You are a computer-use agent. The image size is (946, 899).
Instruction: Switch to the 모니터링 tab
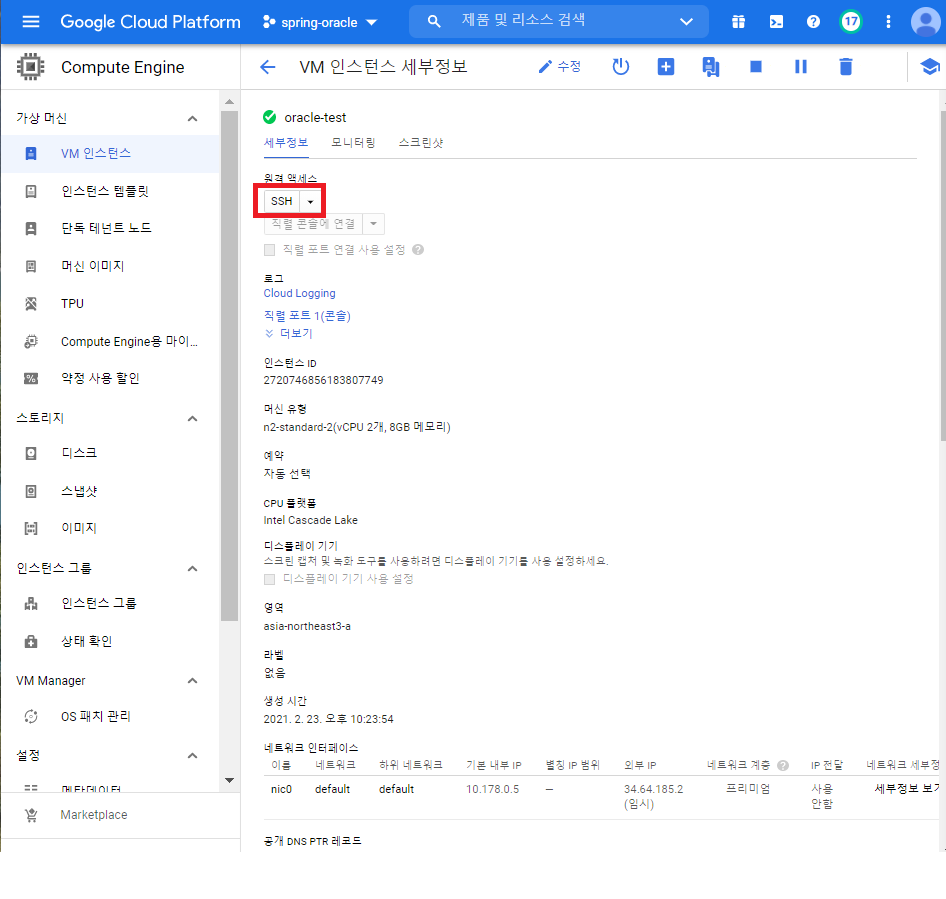353,143
